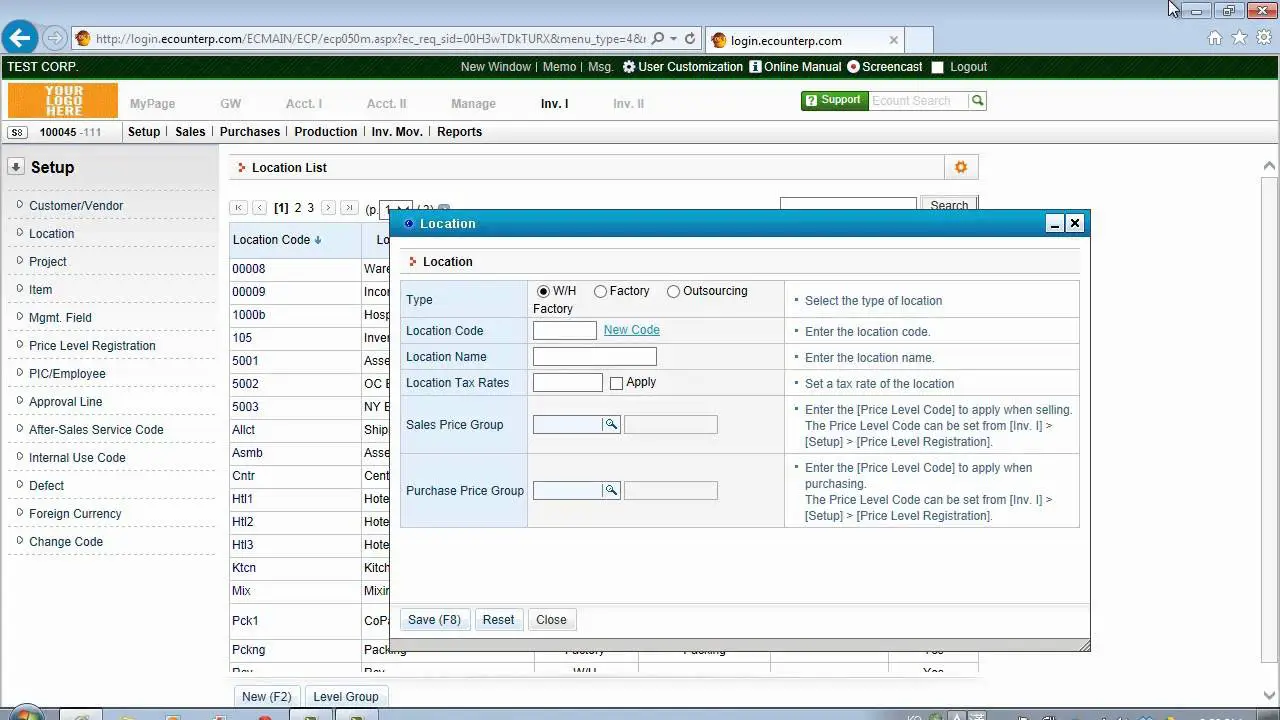Open the Reports submenu
This screenshot has height=720, width=1280.
(x=460, y=132)
